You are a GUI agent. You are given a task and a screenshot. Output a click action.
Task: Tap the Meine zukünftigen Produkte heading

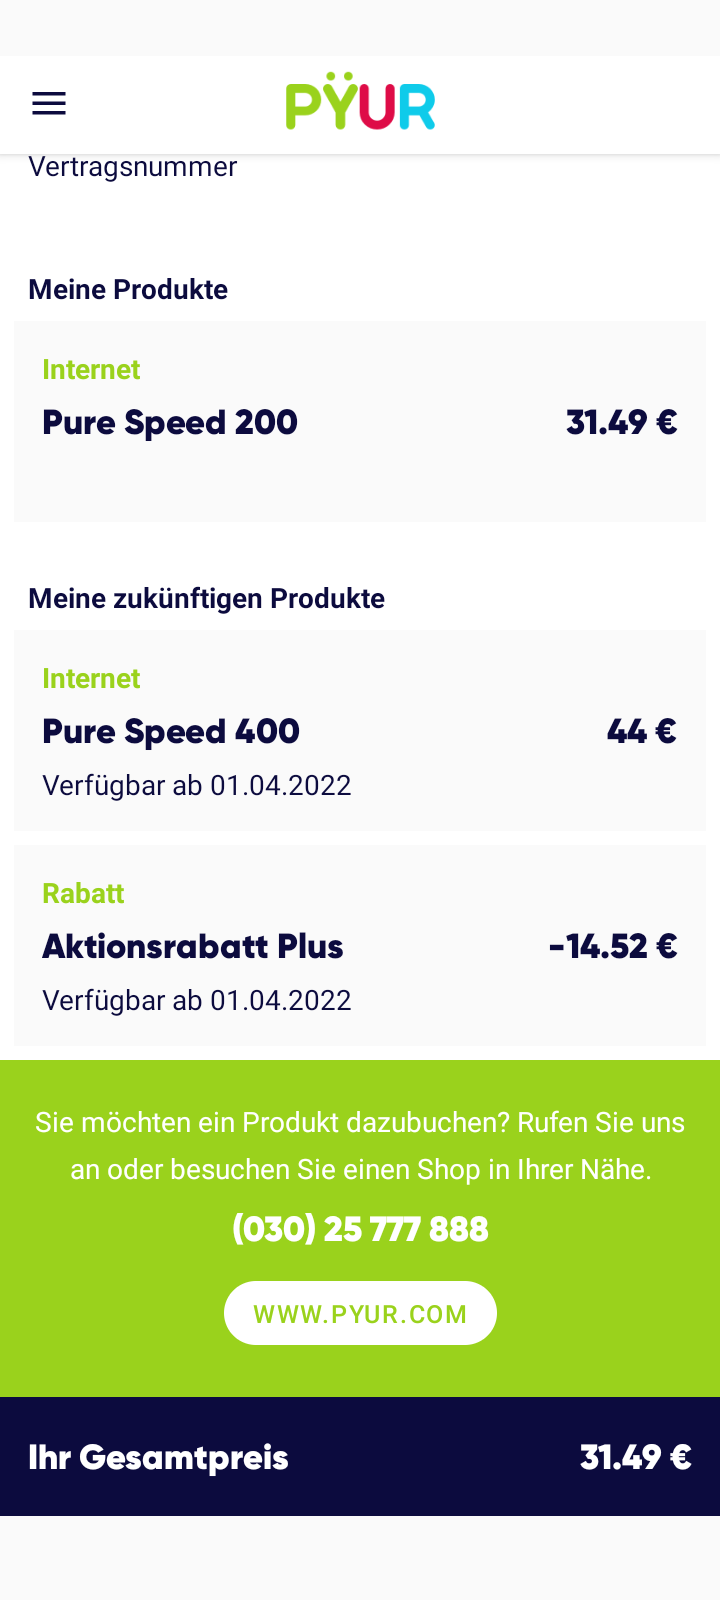tap(207, 599)
